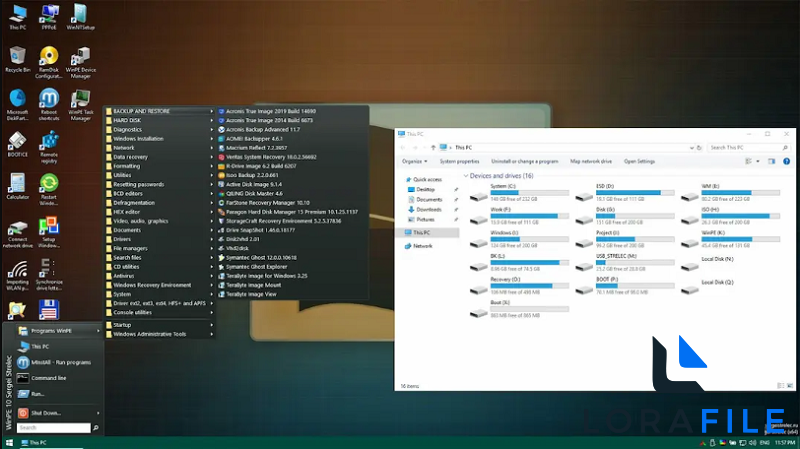Viewport: 800px width, 449px height.
Task: Click Explorer Up arrow navigation button
Action: [433, 147]
